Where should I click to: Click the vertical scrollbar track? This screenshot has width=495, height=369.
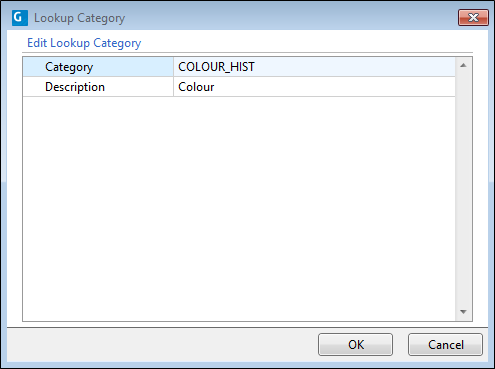coord(463,188)
